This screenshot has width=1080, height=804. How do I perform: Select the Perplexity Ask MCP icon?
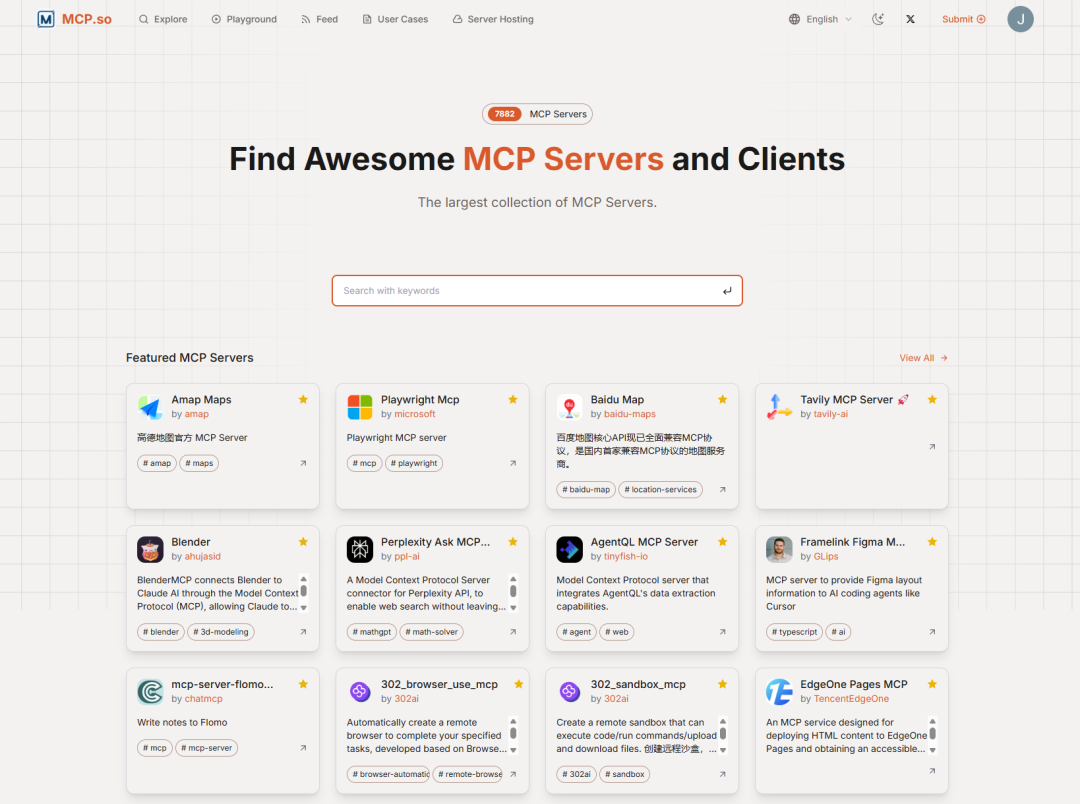click(x=360, y=548)
